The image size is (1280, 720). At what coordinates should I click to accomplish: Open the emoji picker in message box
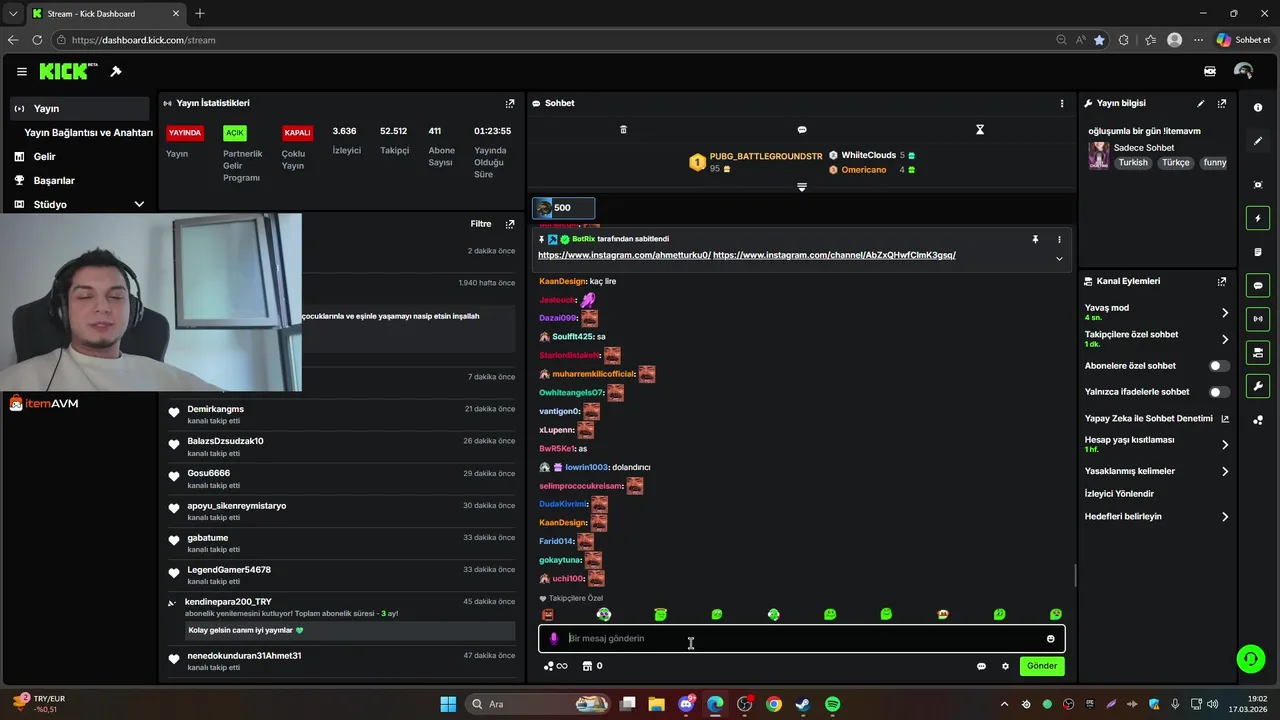click(1050, 639)
